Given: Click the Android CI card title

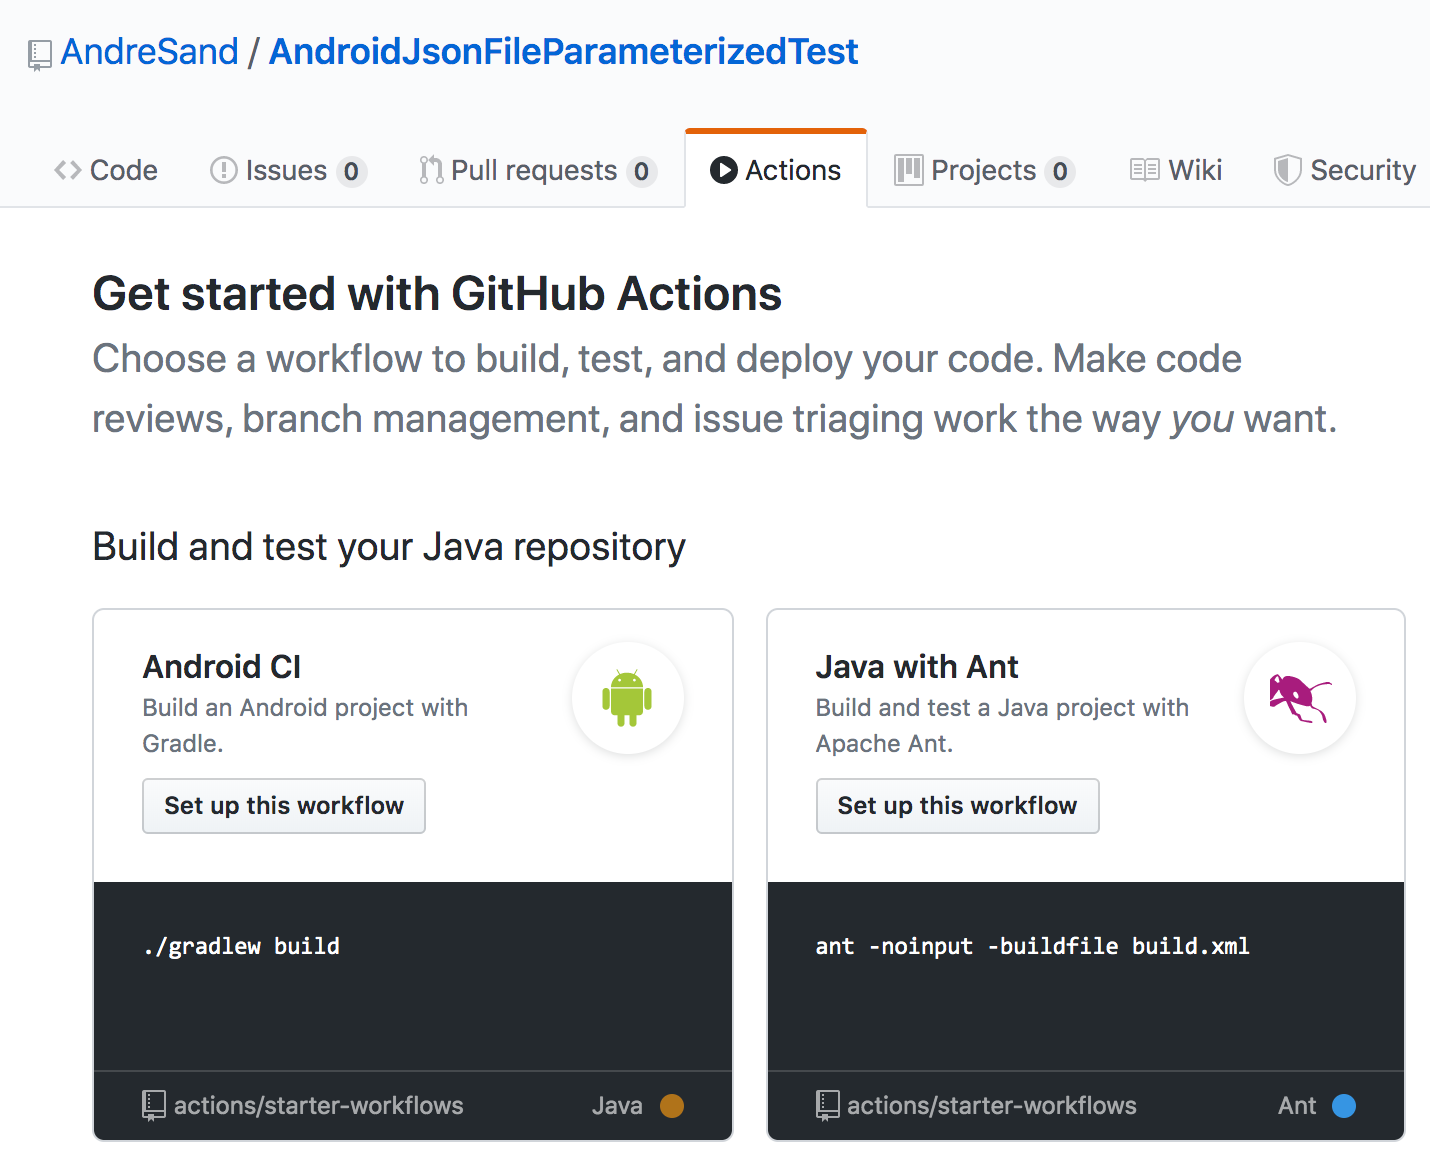Looking at the screenshot, I should 222,667.
